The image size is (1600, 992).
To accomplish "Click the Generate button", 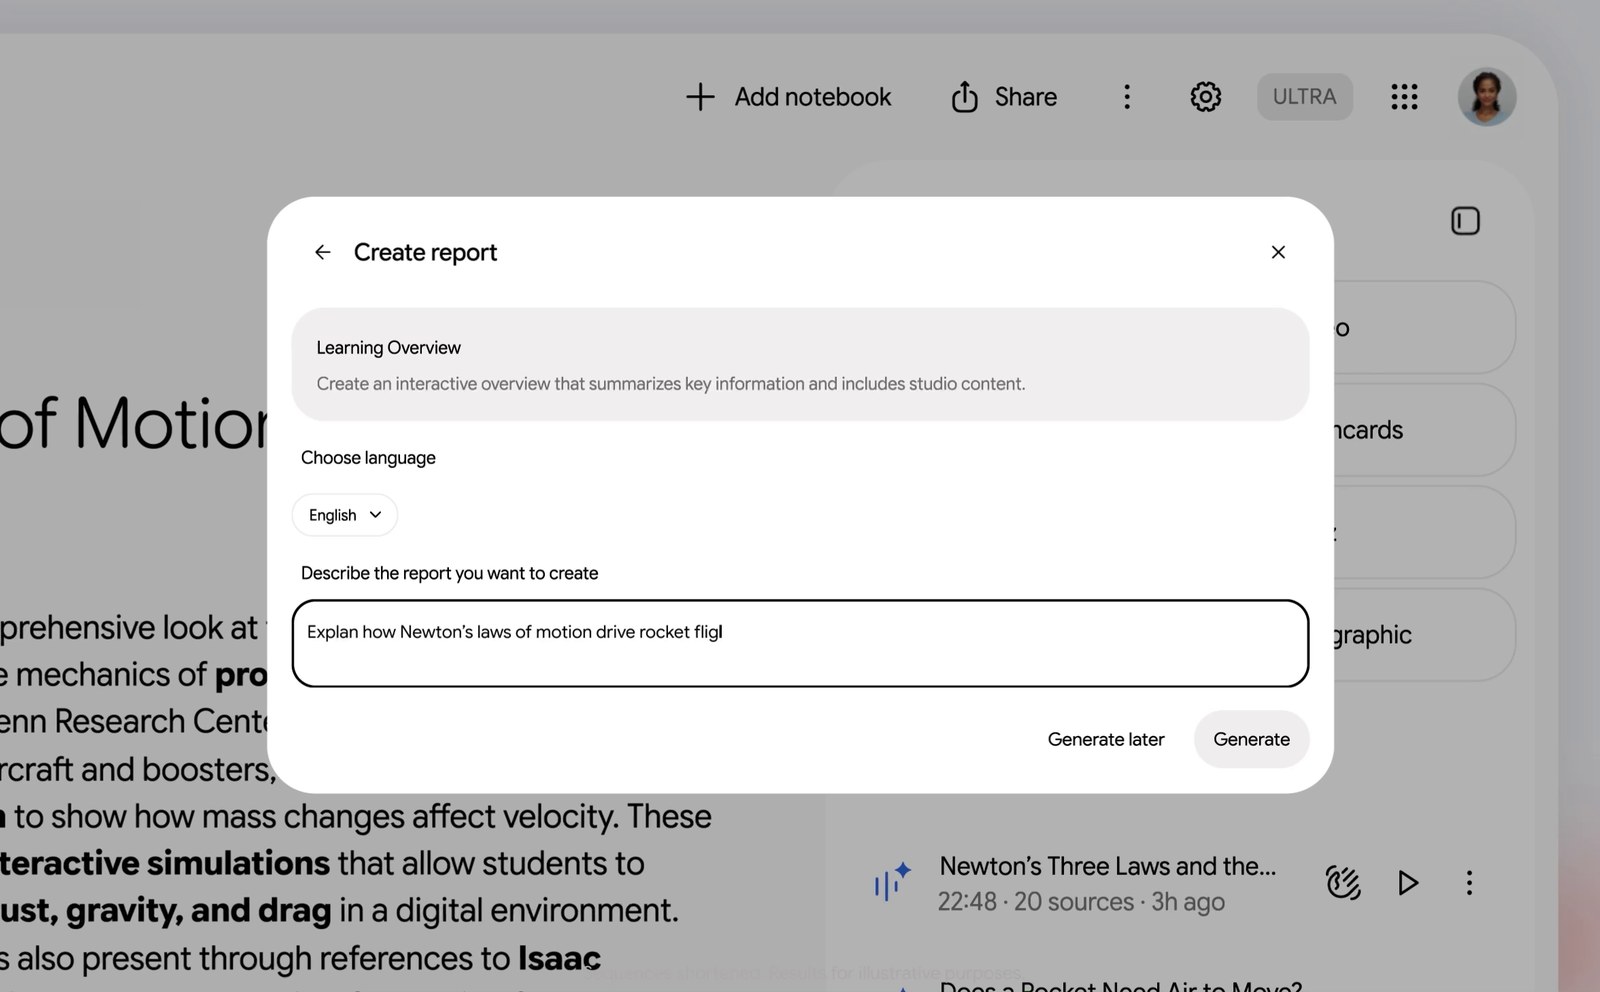I will 1251,739.
